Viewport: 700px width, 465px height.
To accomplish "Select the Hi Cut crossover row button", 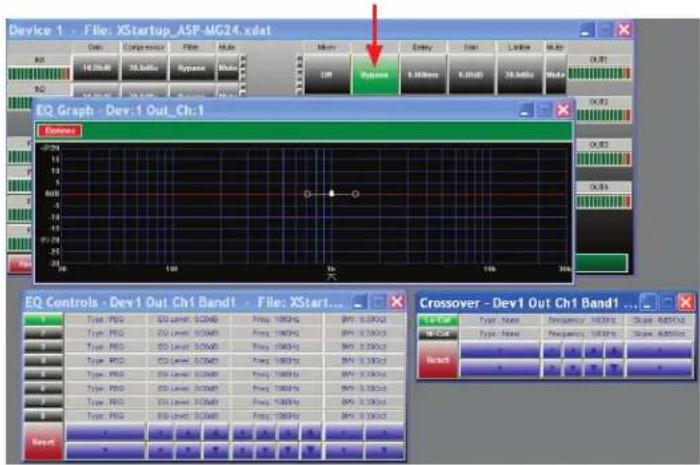I will (x=438, y=334).
